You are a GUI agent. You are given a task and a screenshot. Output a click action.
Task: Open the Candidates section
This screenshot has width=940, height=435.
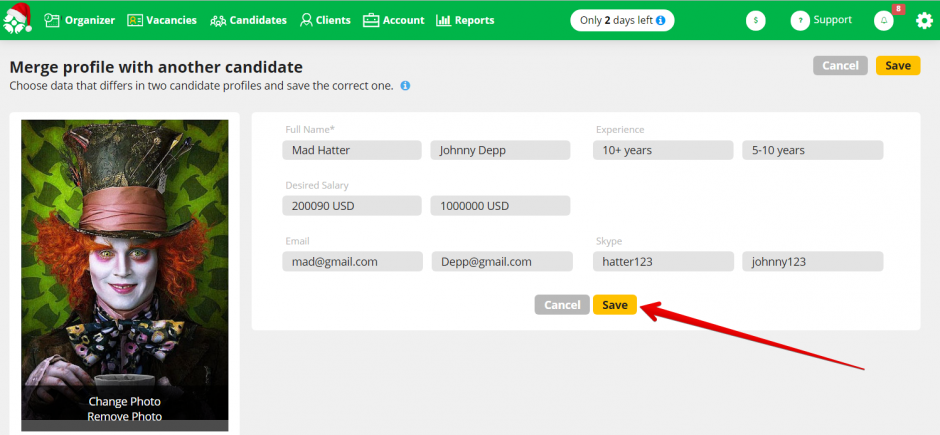pos(248,20)
